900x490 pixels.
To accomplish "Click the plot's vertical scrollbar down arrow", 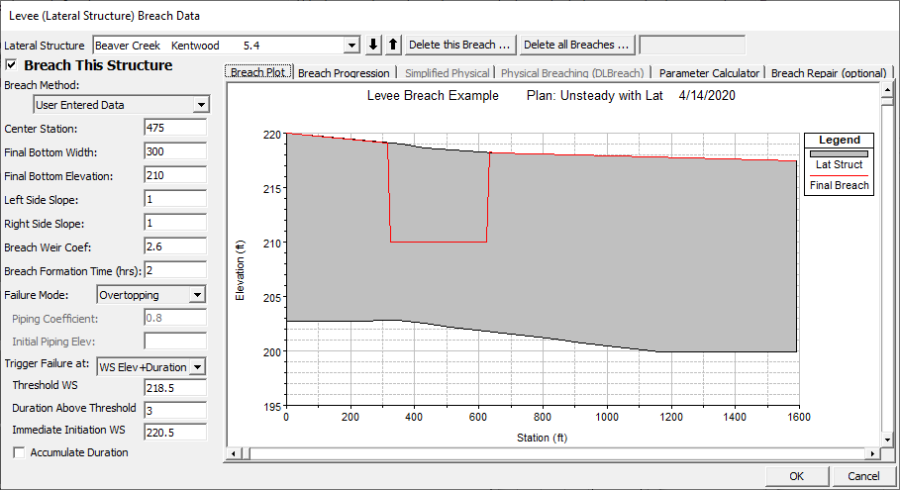I will (886, 439).
